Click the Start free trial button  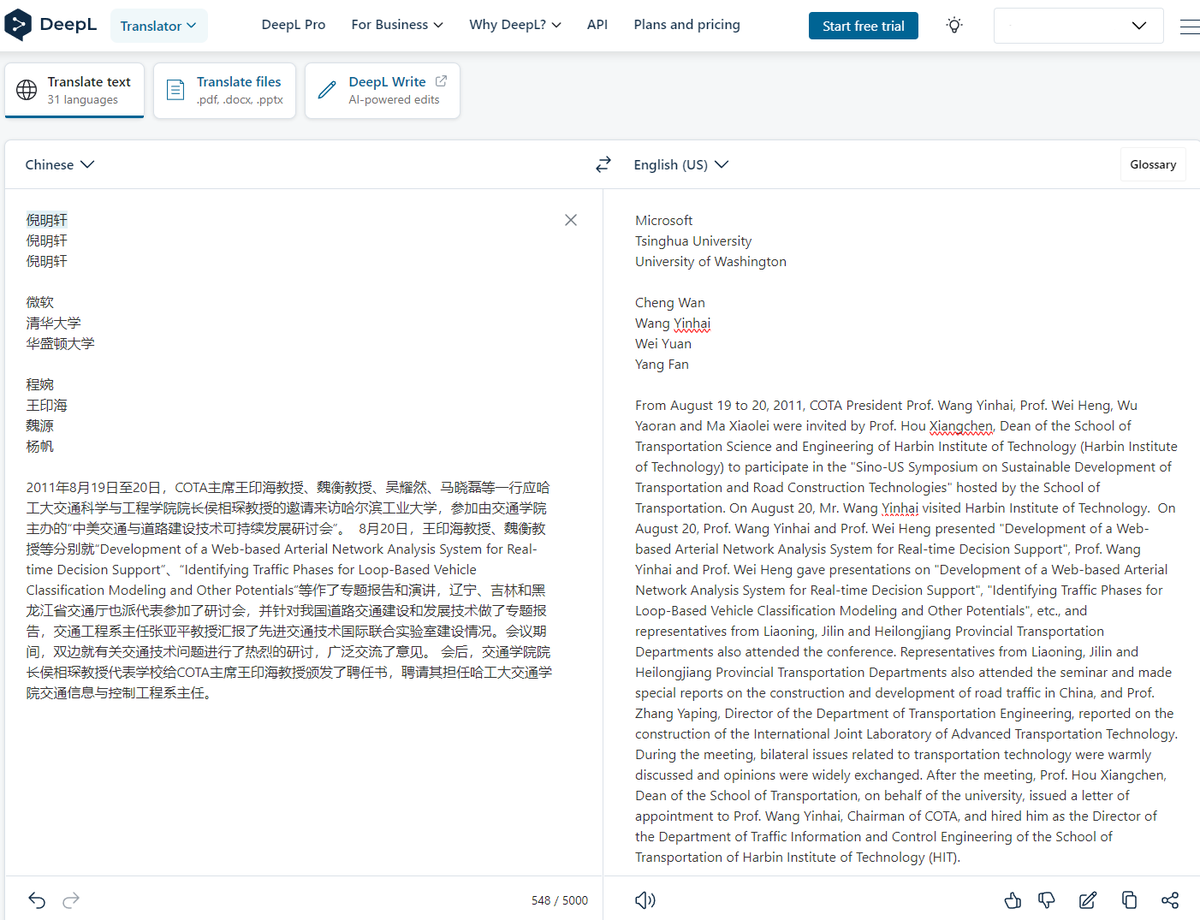point(864,26)
